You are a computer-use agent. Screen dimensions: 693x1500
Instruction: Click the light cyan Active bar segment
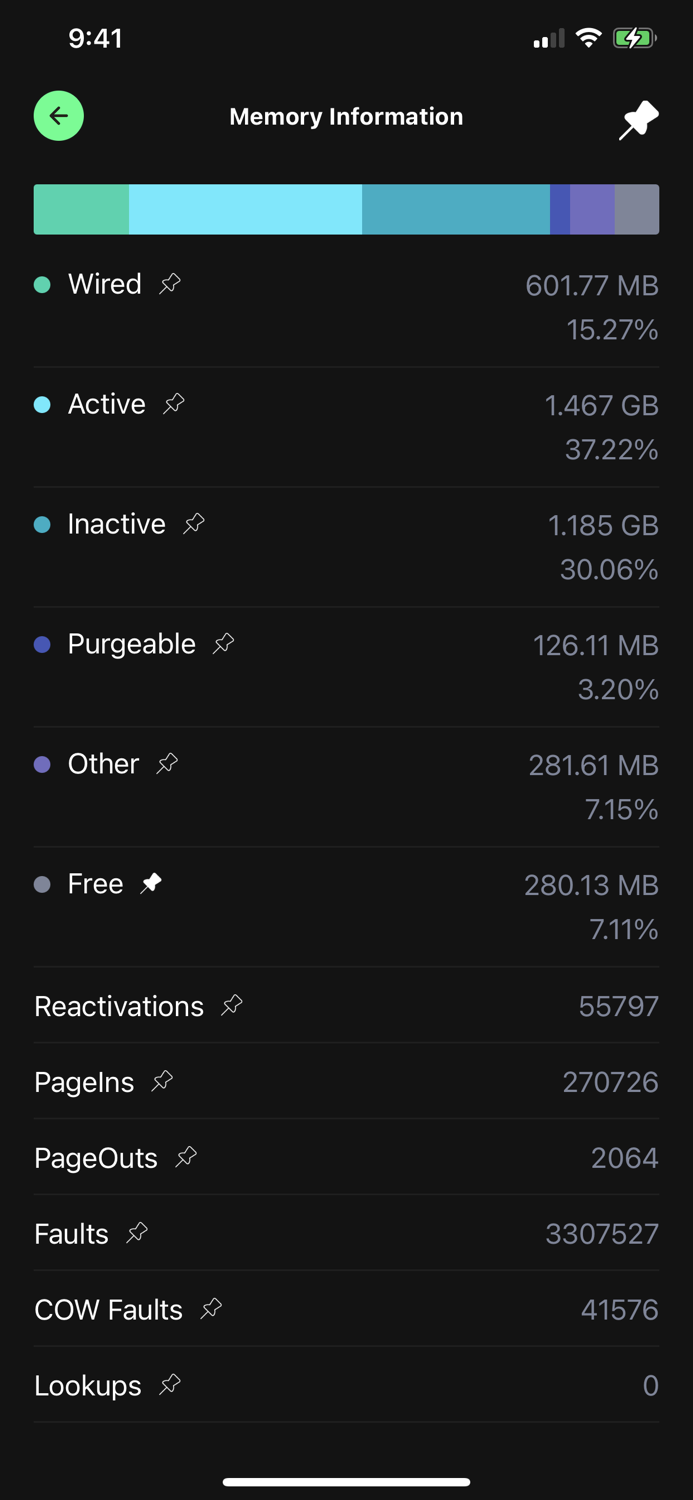[245, 209]
